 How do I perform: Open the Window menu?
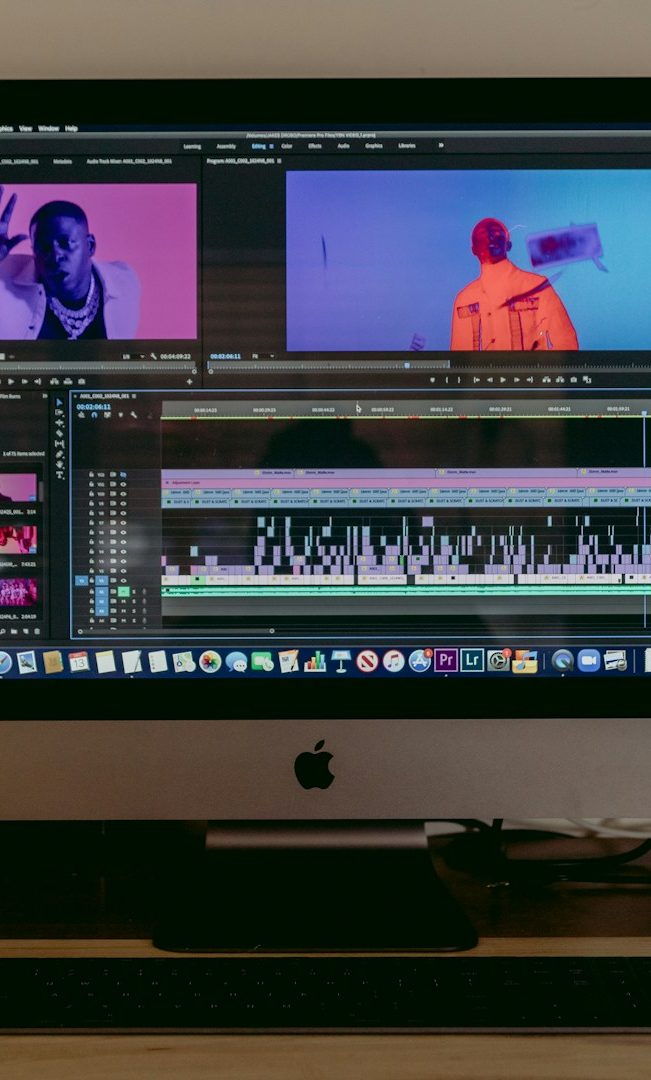point(48,128)
